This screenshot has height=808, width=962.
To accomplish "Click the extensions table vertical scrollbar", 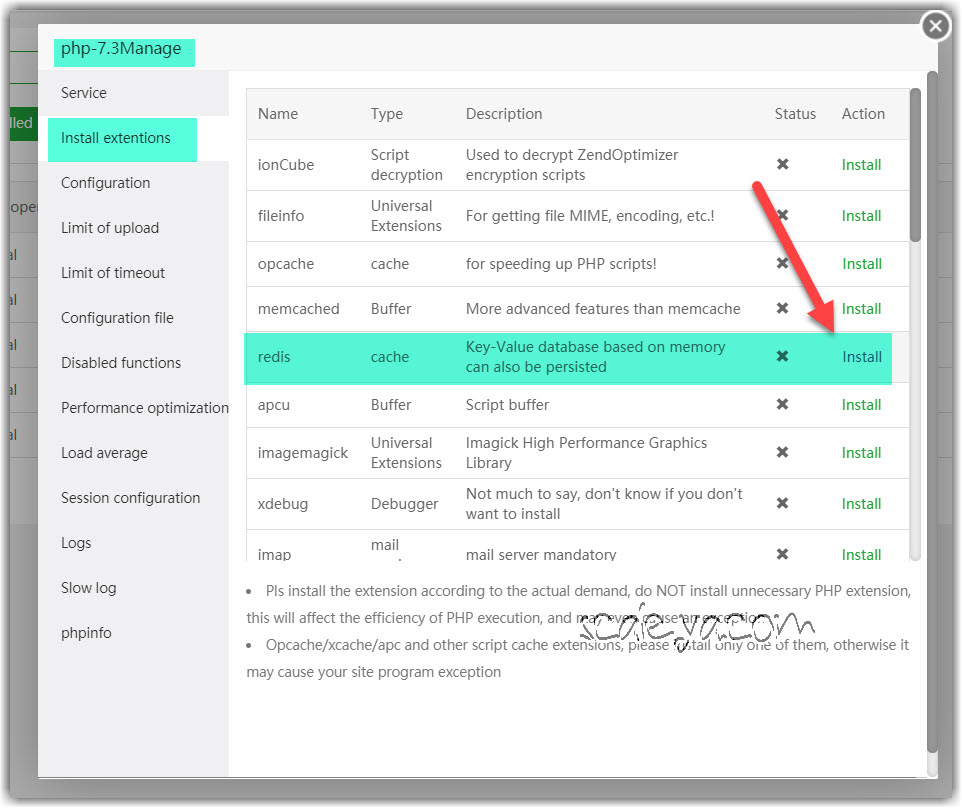I will 915,165.
